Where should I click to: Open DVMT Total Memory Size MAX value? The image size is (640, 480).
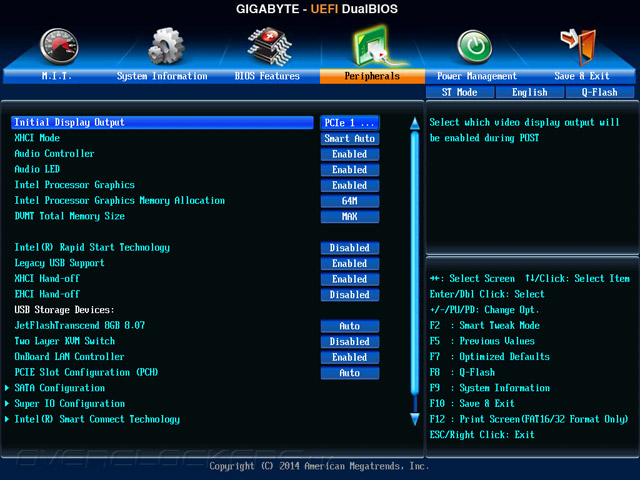coord(350,216)
